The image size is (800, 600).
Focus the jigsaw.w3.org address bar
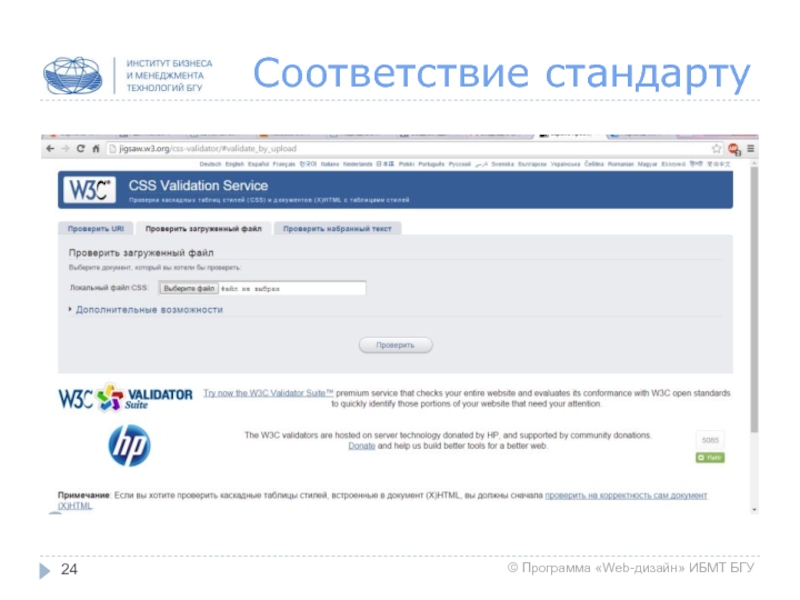click(408, 148)
